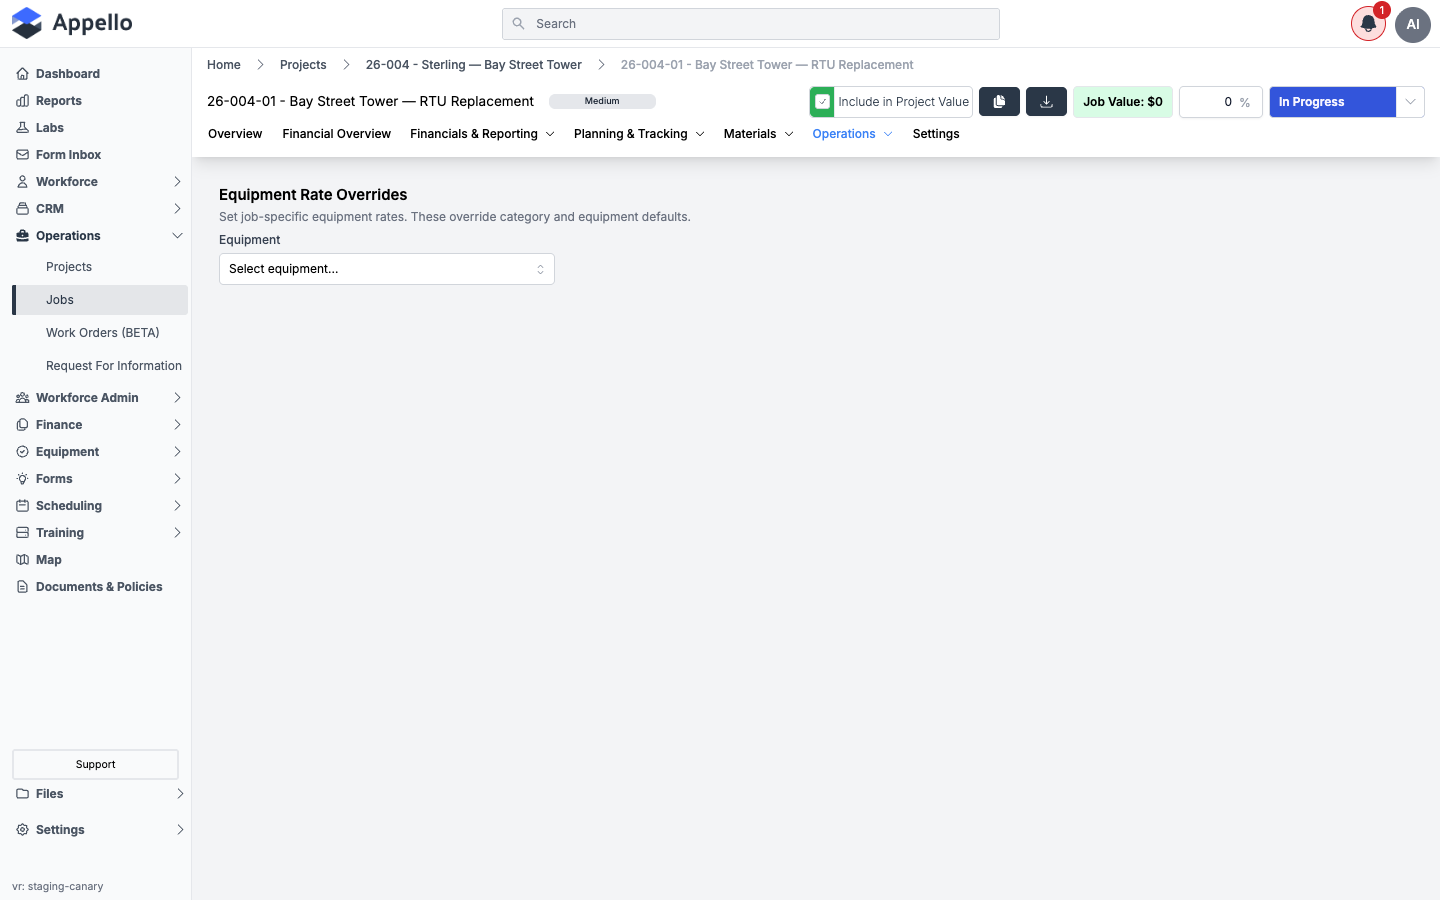Click the duplicate job icon button
The image size is (1440, 918).
pos(999,101)
